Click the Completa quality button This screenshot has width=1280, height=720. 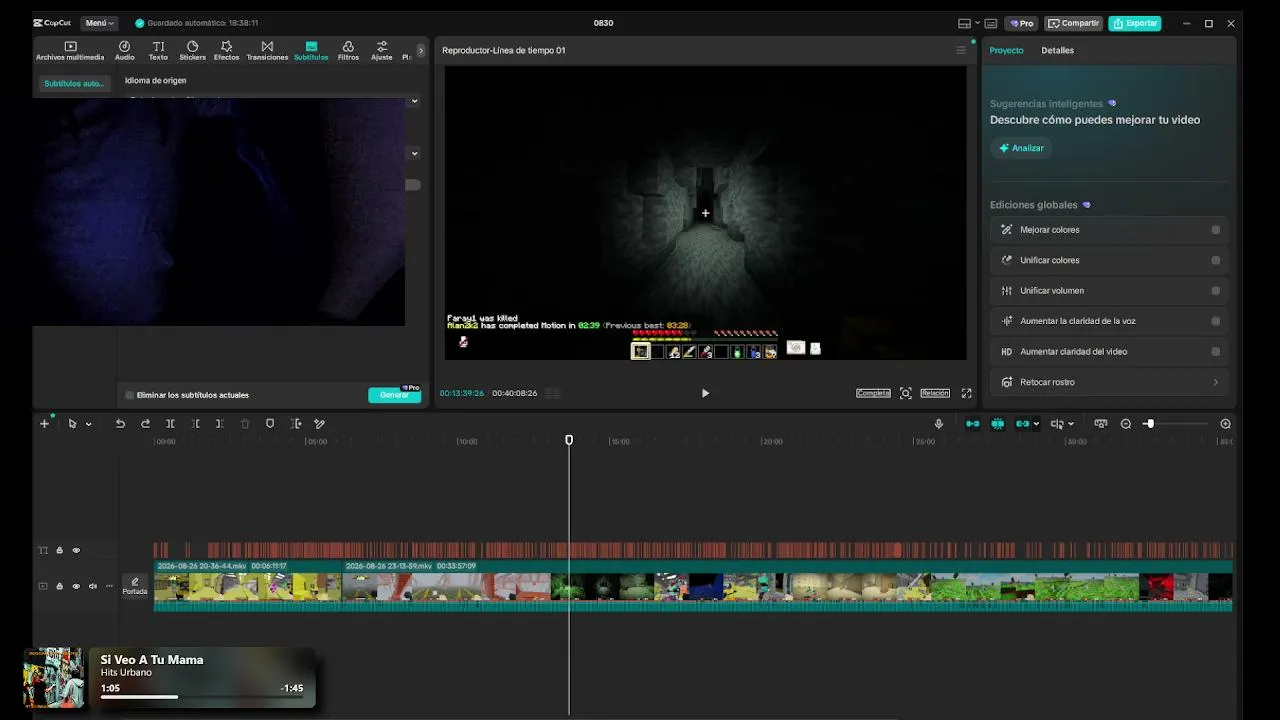coord(873,393)
